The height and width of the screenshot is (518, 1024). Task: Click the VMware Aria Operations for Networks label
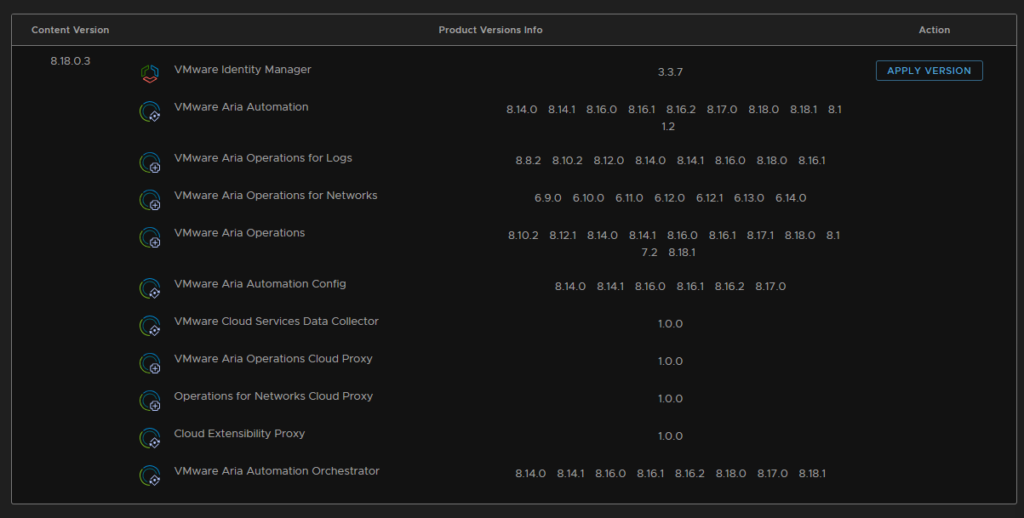[x=276, y=195]
